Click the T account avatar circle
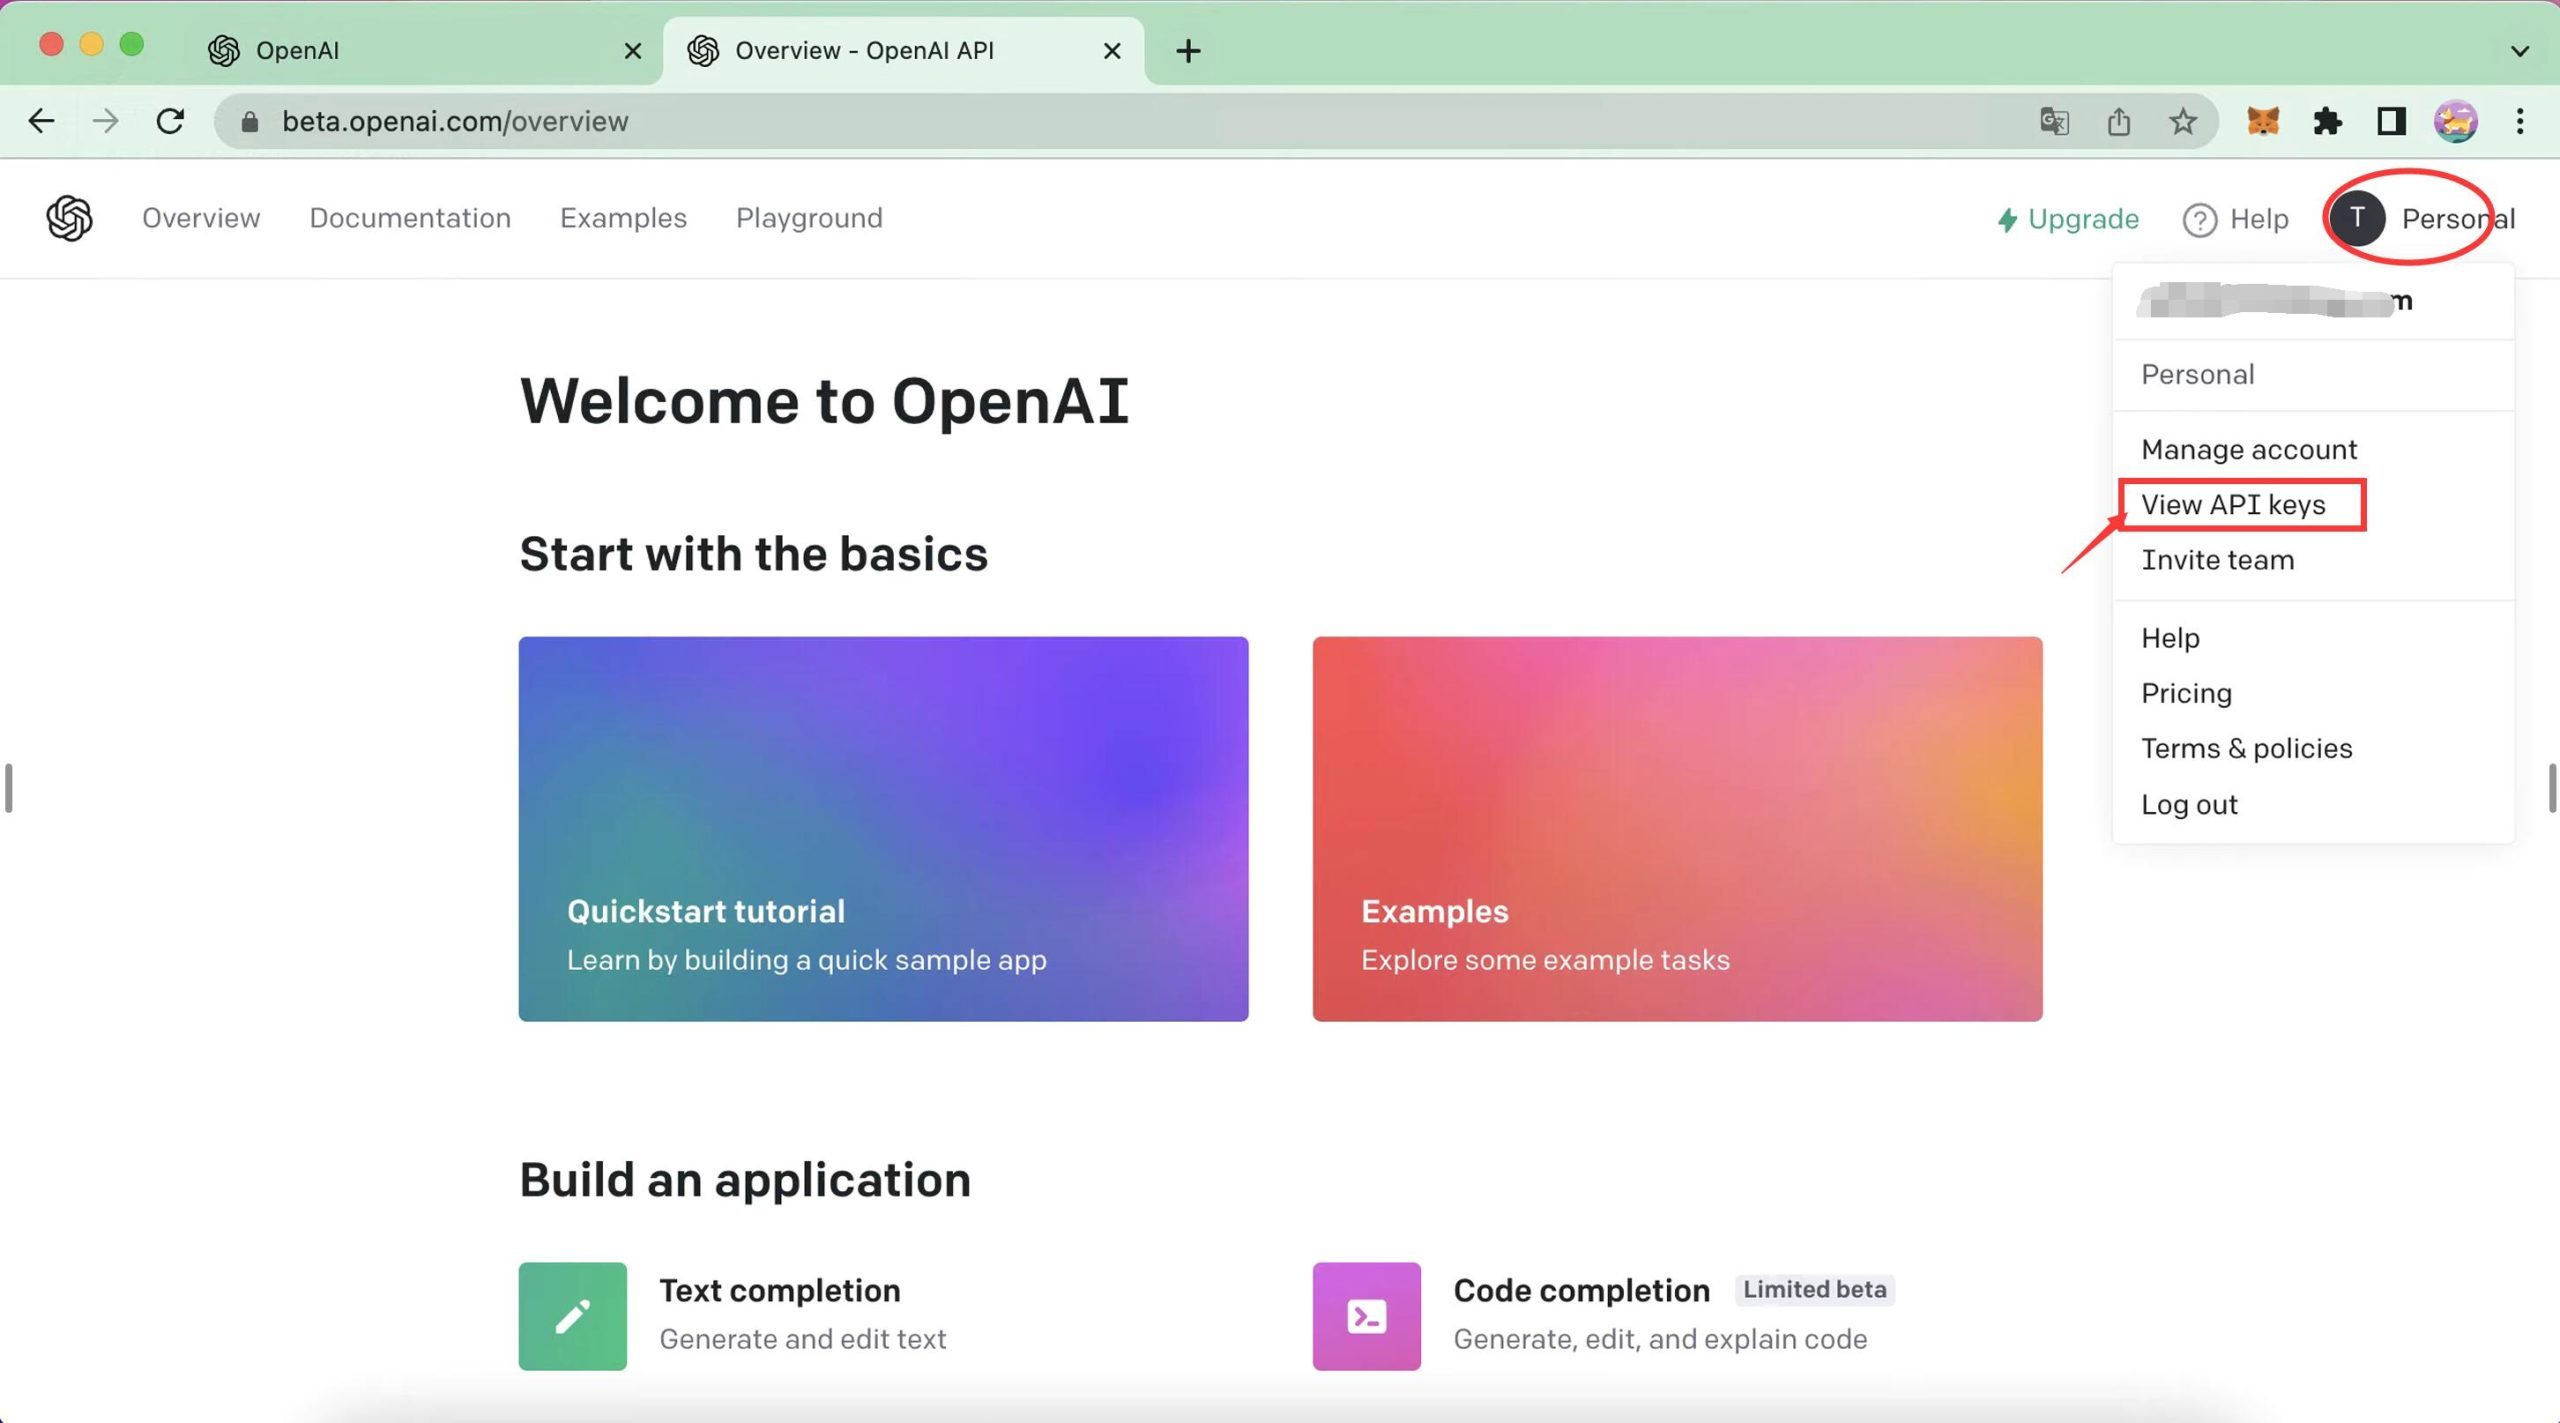2560x1423 pixels. coord(2357,218)
